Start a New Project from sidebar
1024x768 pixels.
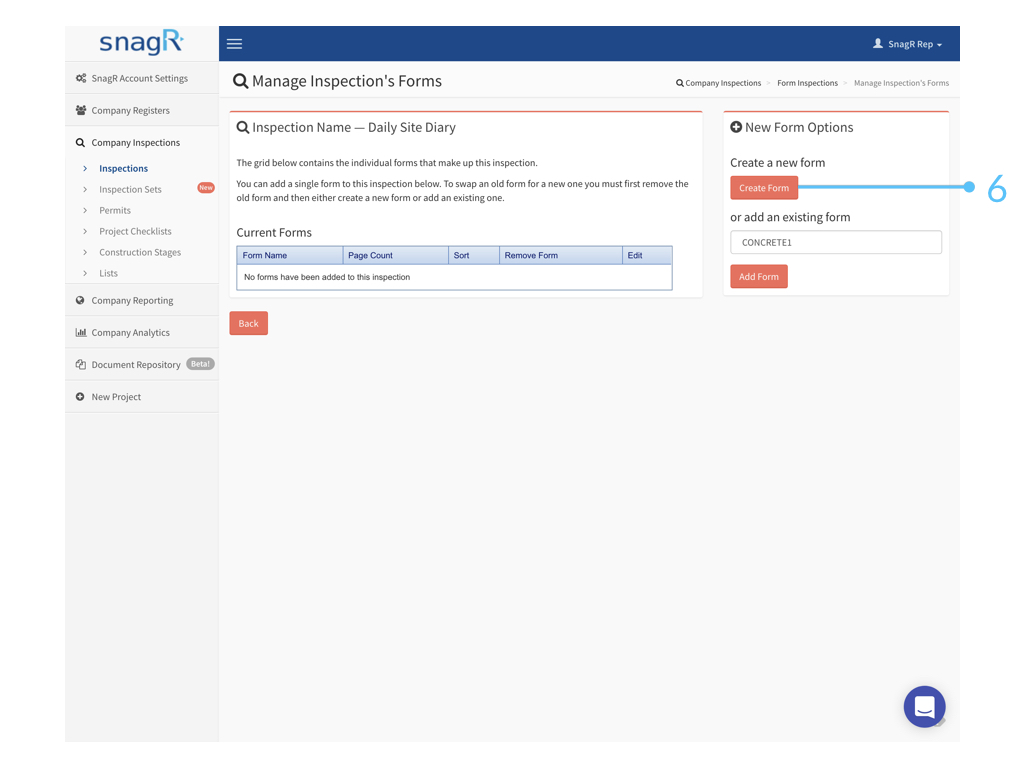(x=118, y=396)
